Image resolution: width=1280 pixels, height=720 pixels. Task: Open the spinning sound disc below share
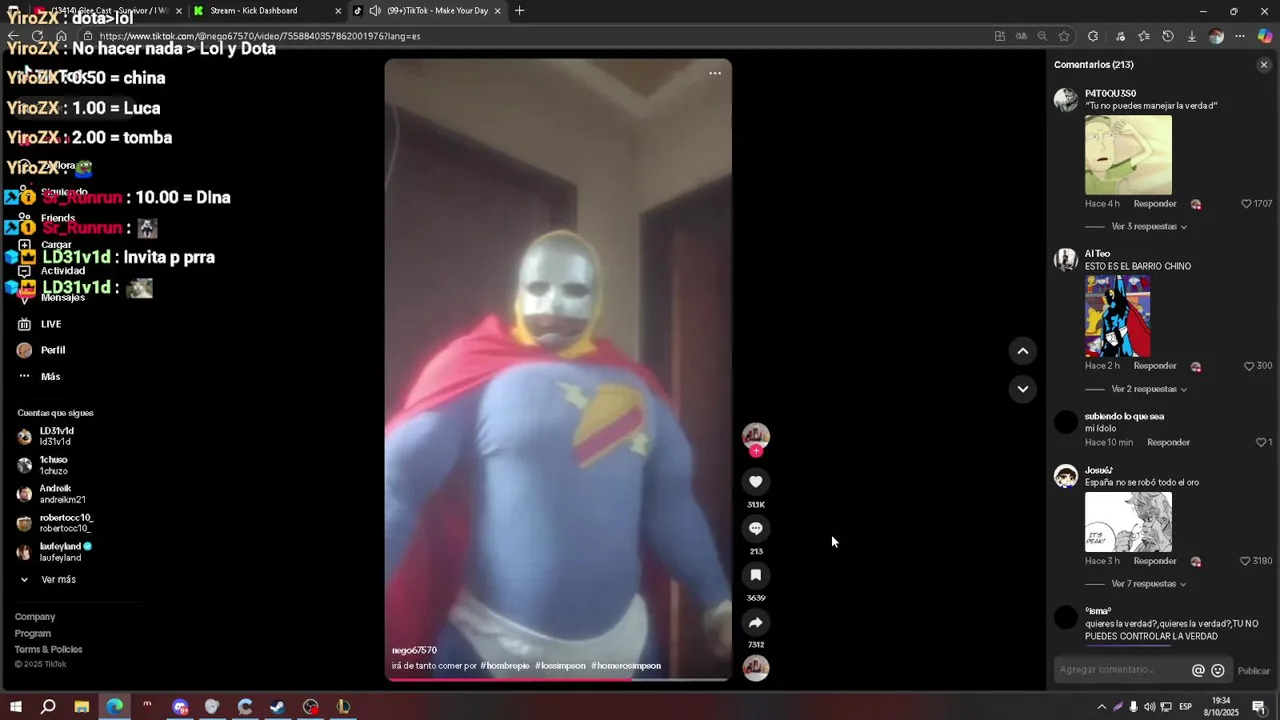tap(756, 668)
